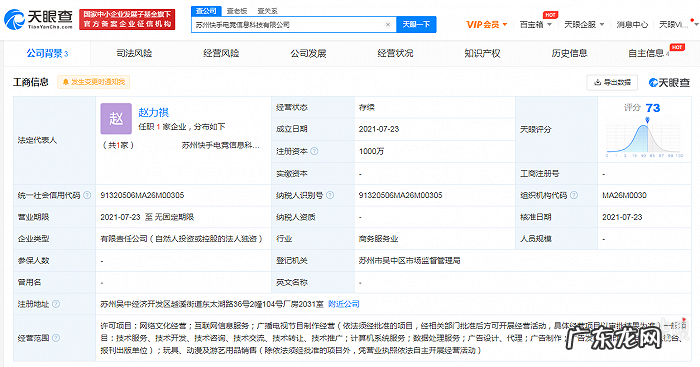Click the purple 赵 avatar thumbnail

pyautogui.click(x=116, y=119)
